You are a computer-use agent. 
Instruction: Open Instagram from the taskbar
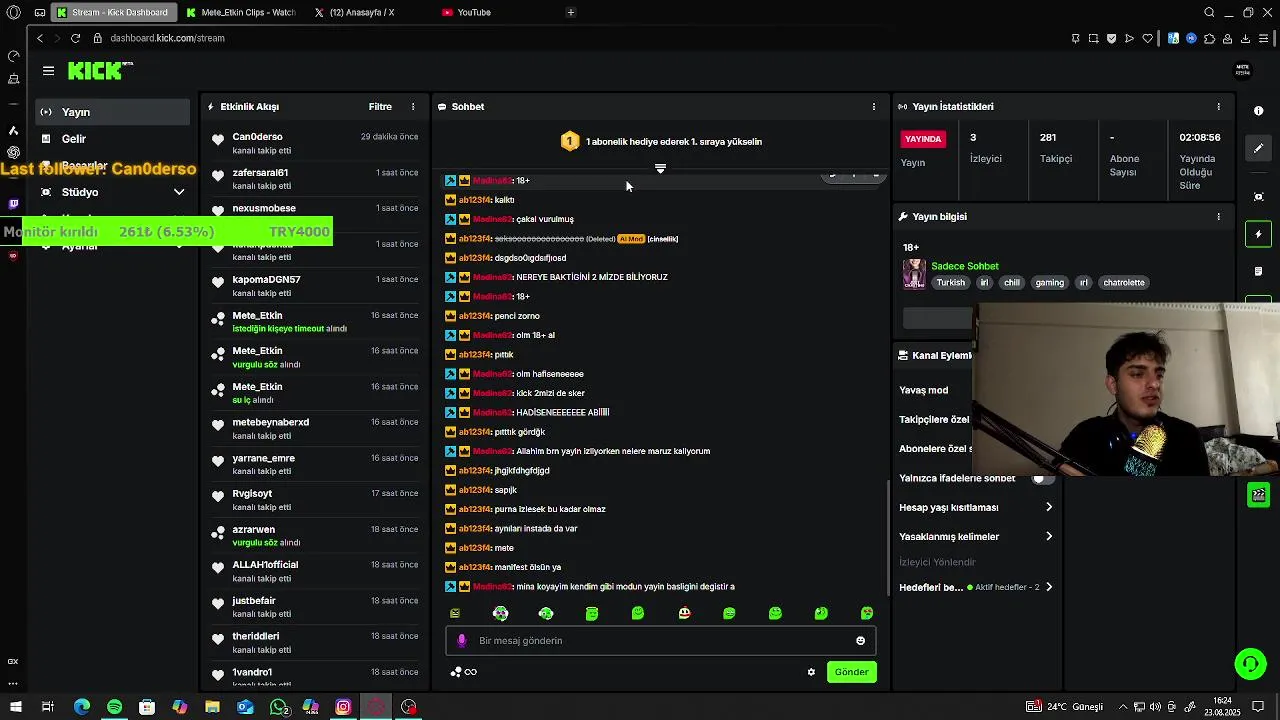[x=343, y=707]
